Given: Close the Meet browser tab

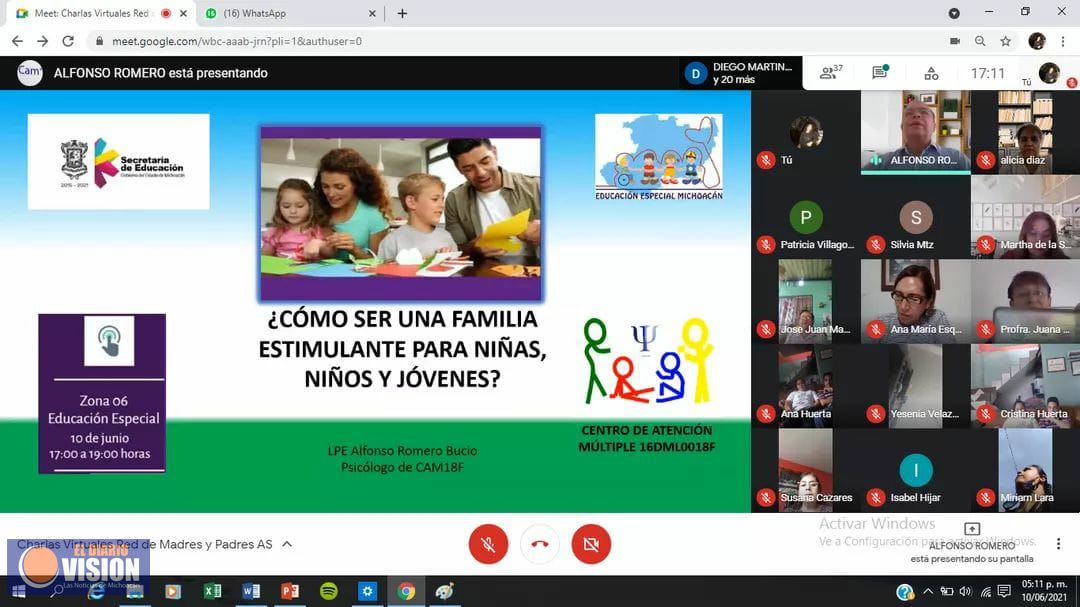Looking at the screenshot, I should click(x=183, y=13).
